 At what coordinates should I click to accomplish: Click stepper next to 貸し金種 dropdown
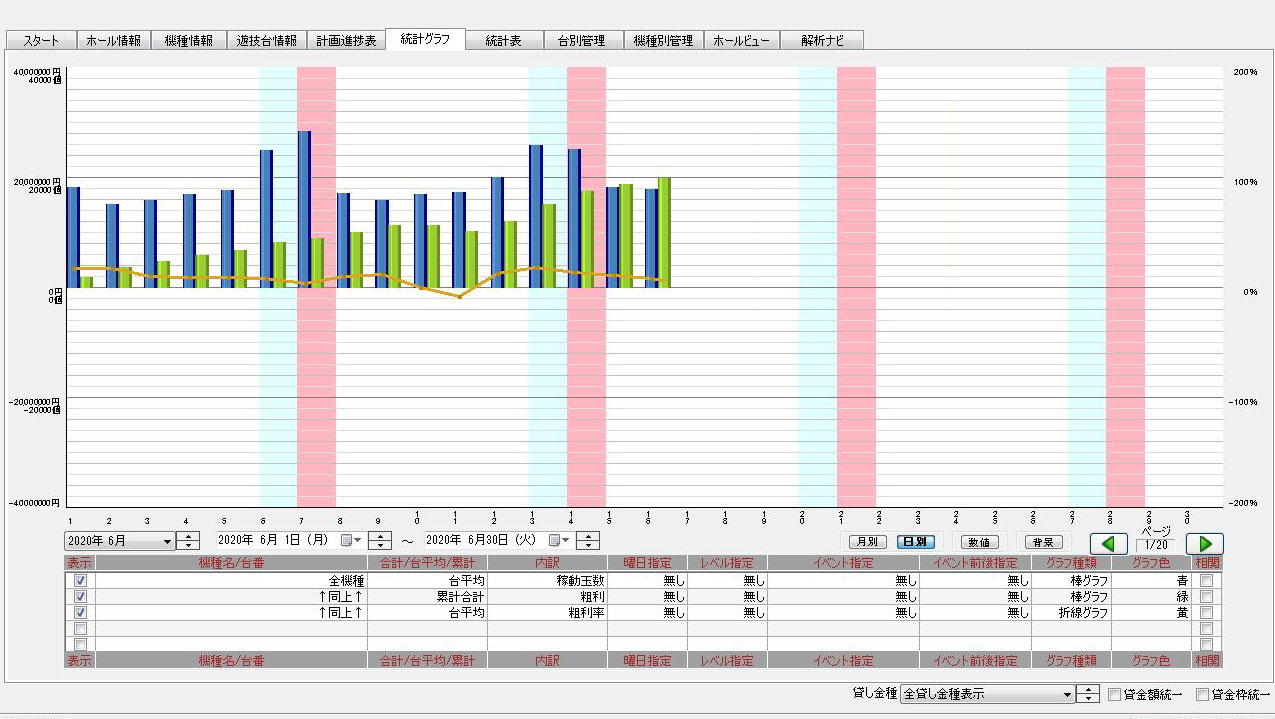click(1088, 694)
